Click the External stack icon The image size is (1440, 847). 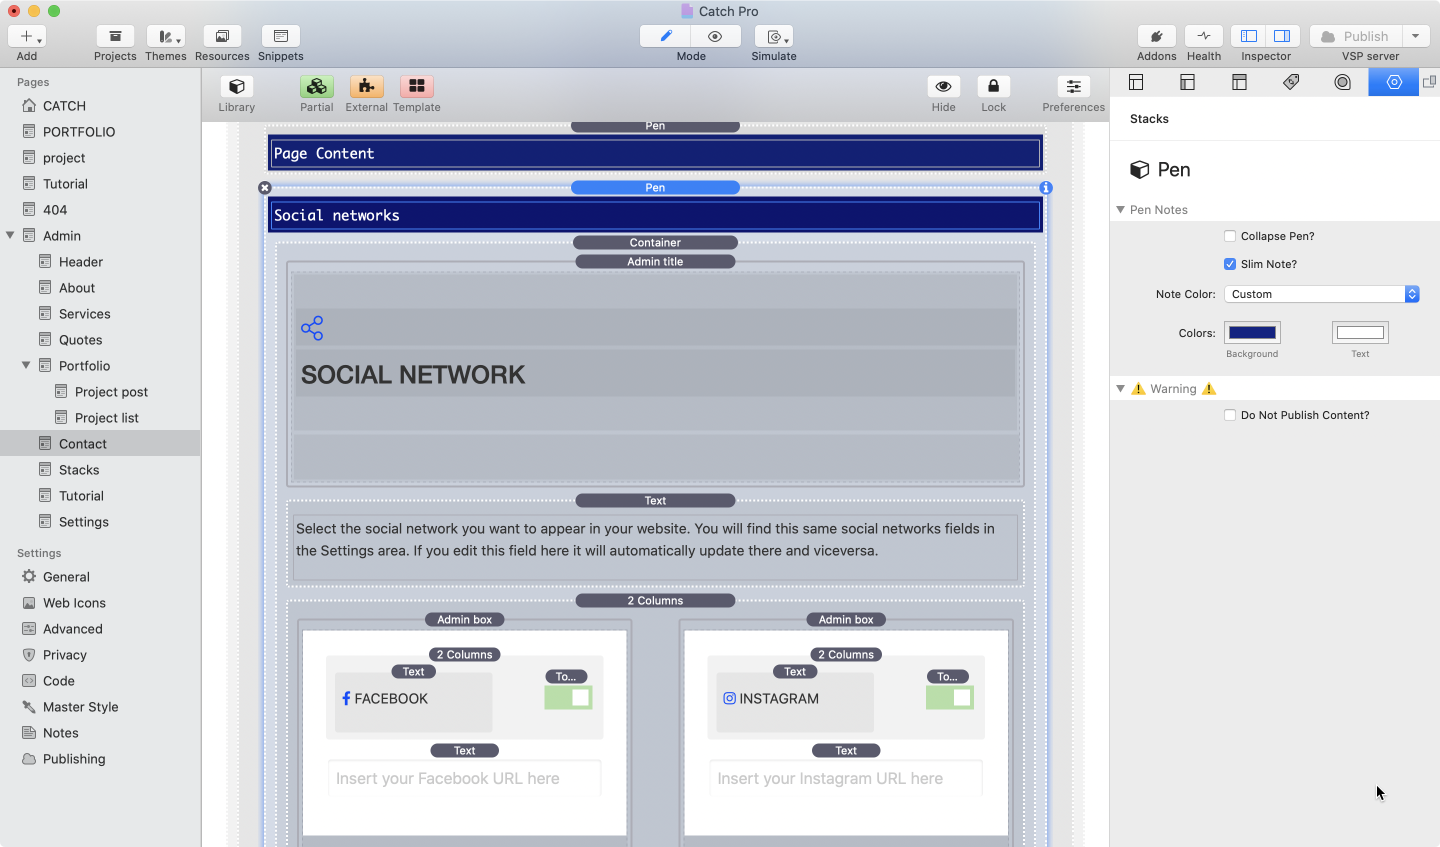(x=366, y=87)
